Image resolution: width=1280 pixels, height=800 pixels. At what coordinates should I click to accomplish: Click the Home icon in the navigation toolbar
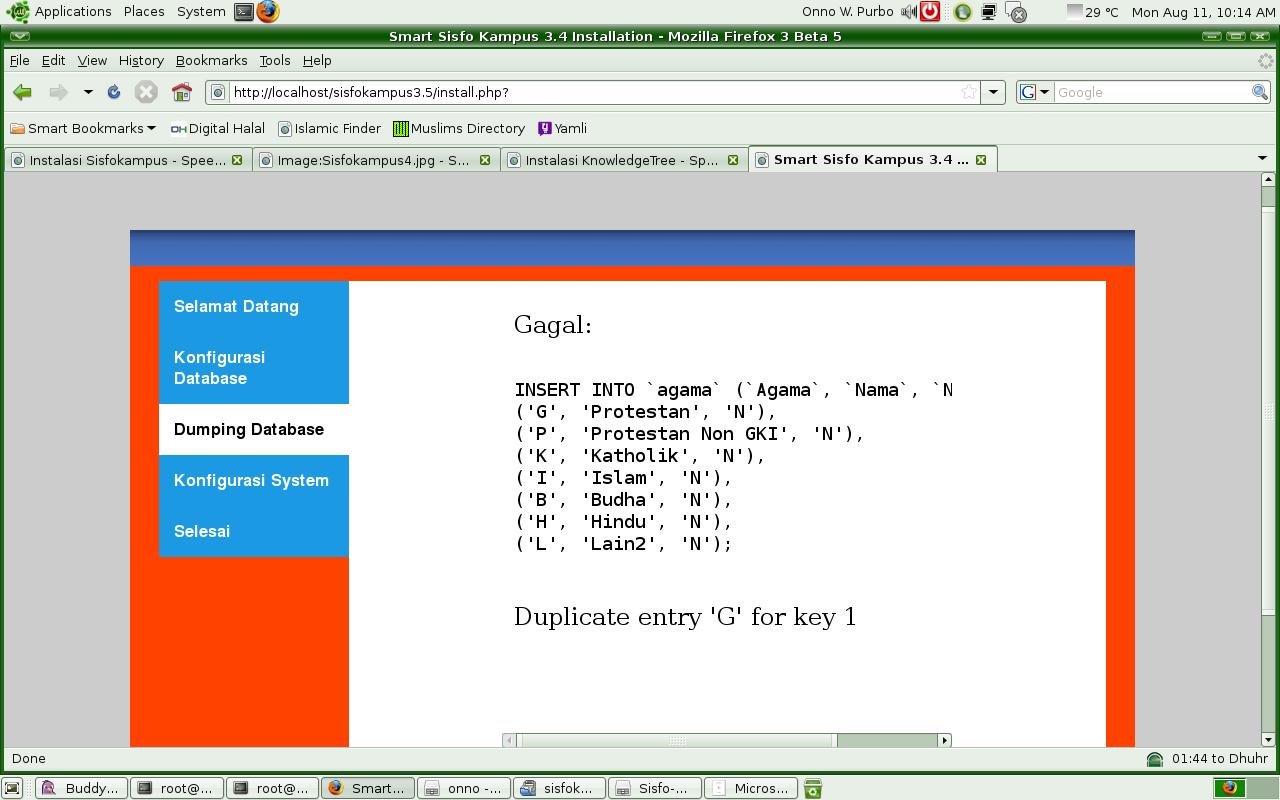tap(181, 92)
